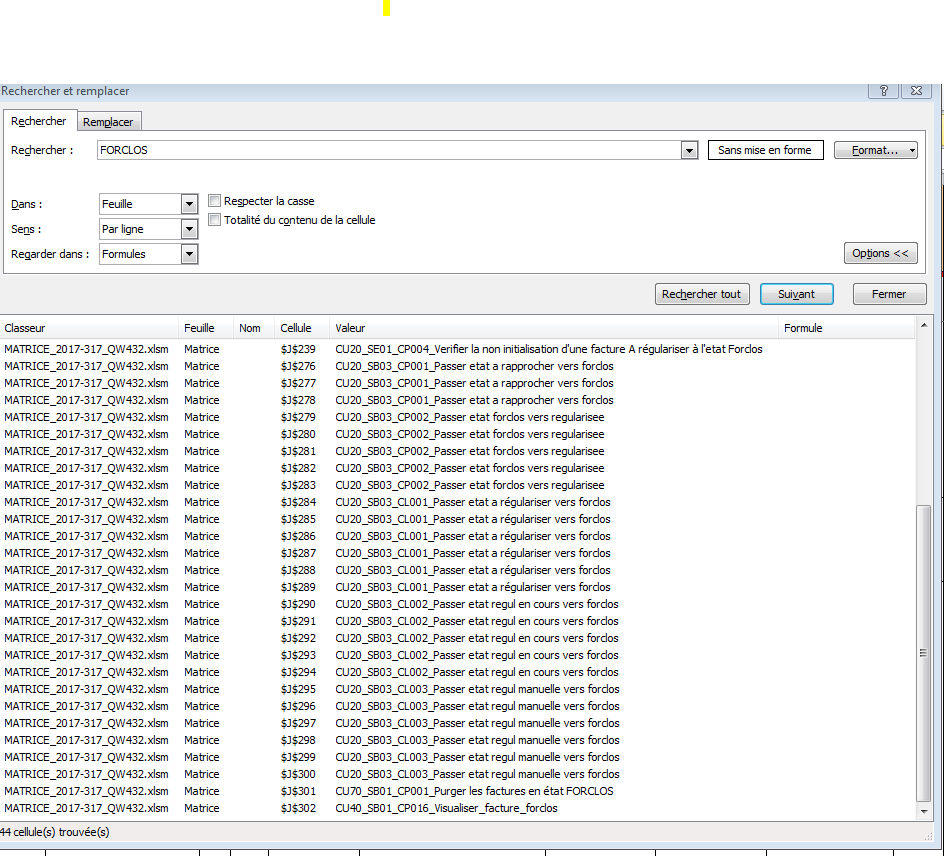Select result row for cell $J$278

458,400
